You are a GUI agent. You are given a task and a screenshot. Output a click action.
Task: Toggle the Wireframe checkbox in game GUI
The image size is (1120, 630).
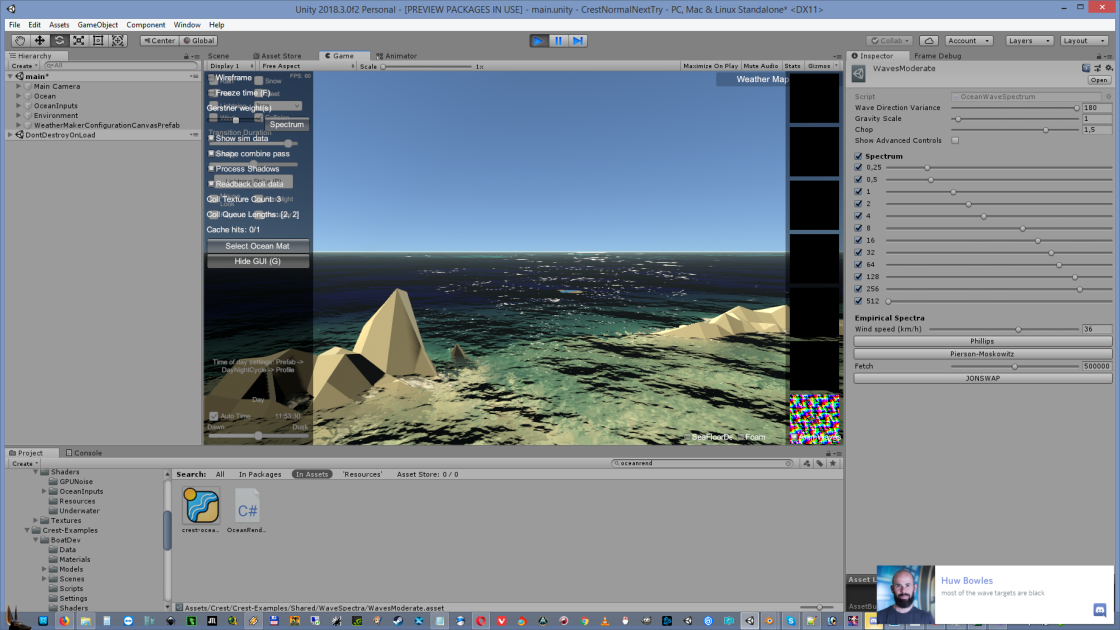211,78
